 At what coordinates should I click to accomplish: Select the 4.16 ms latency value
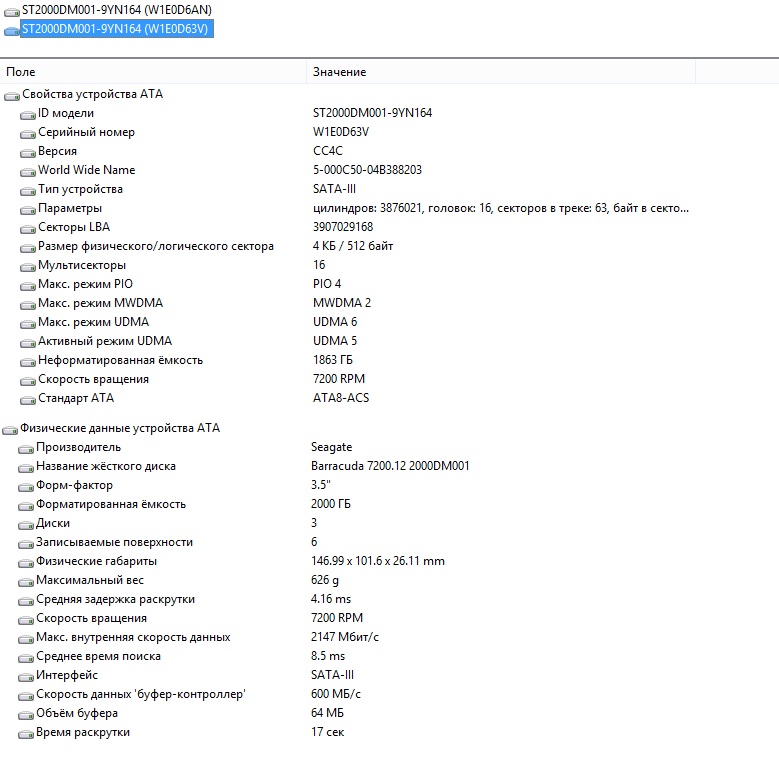(331, 599)
